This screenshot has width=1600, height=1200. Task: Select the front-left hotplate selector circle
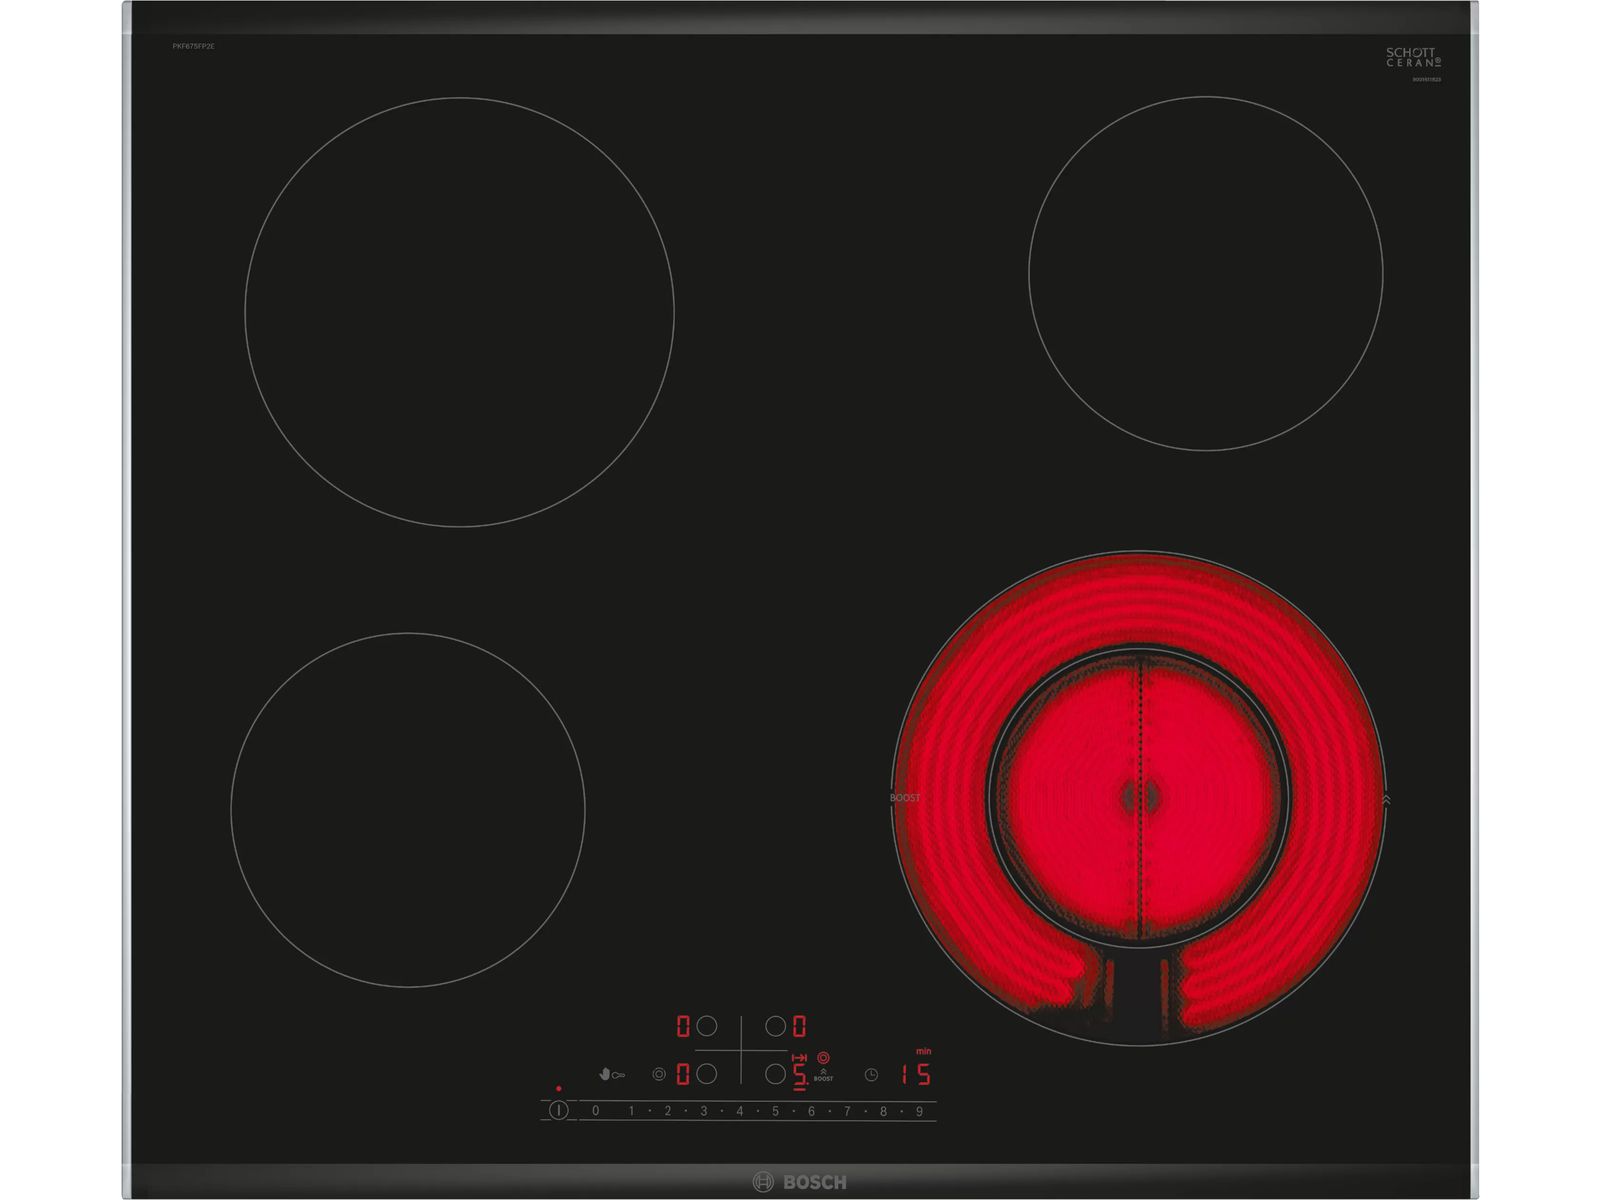pos(707,1074)
